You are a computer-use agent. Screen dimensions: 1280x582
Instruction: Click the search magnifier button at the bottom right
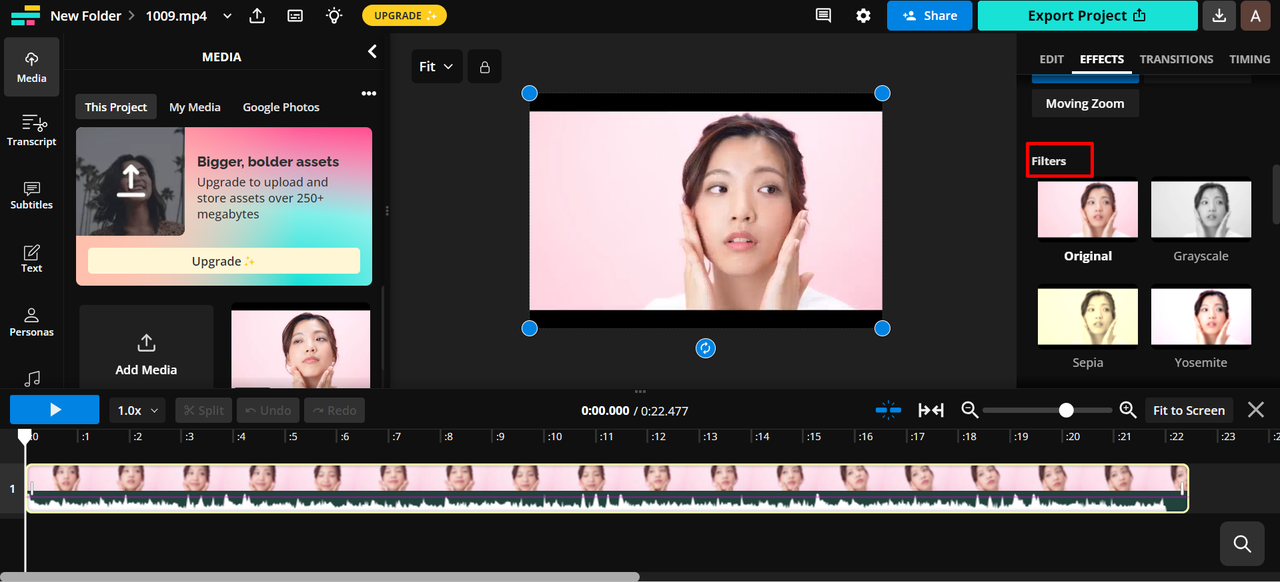coord(1242,544)
